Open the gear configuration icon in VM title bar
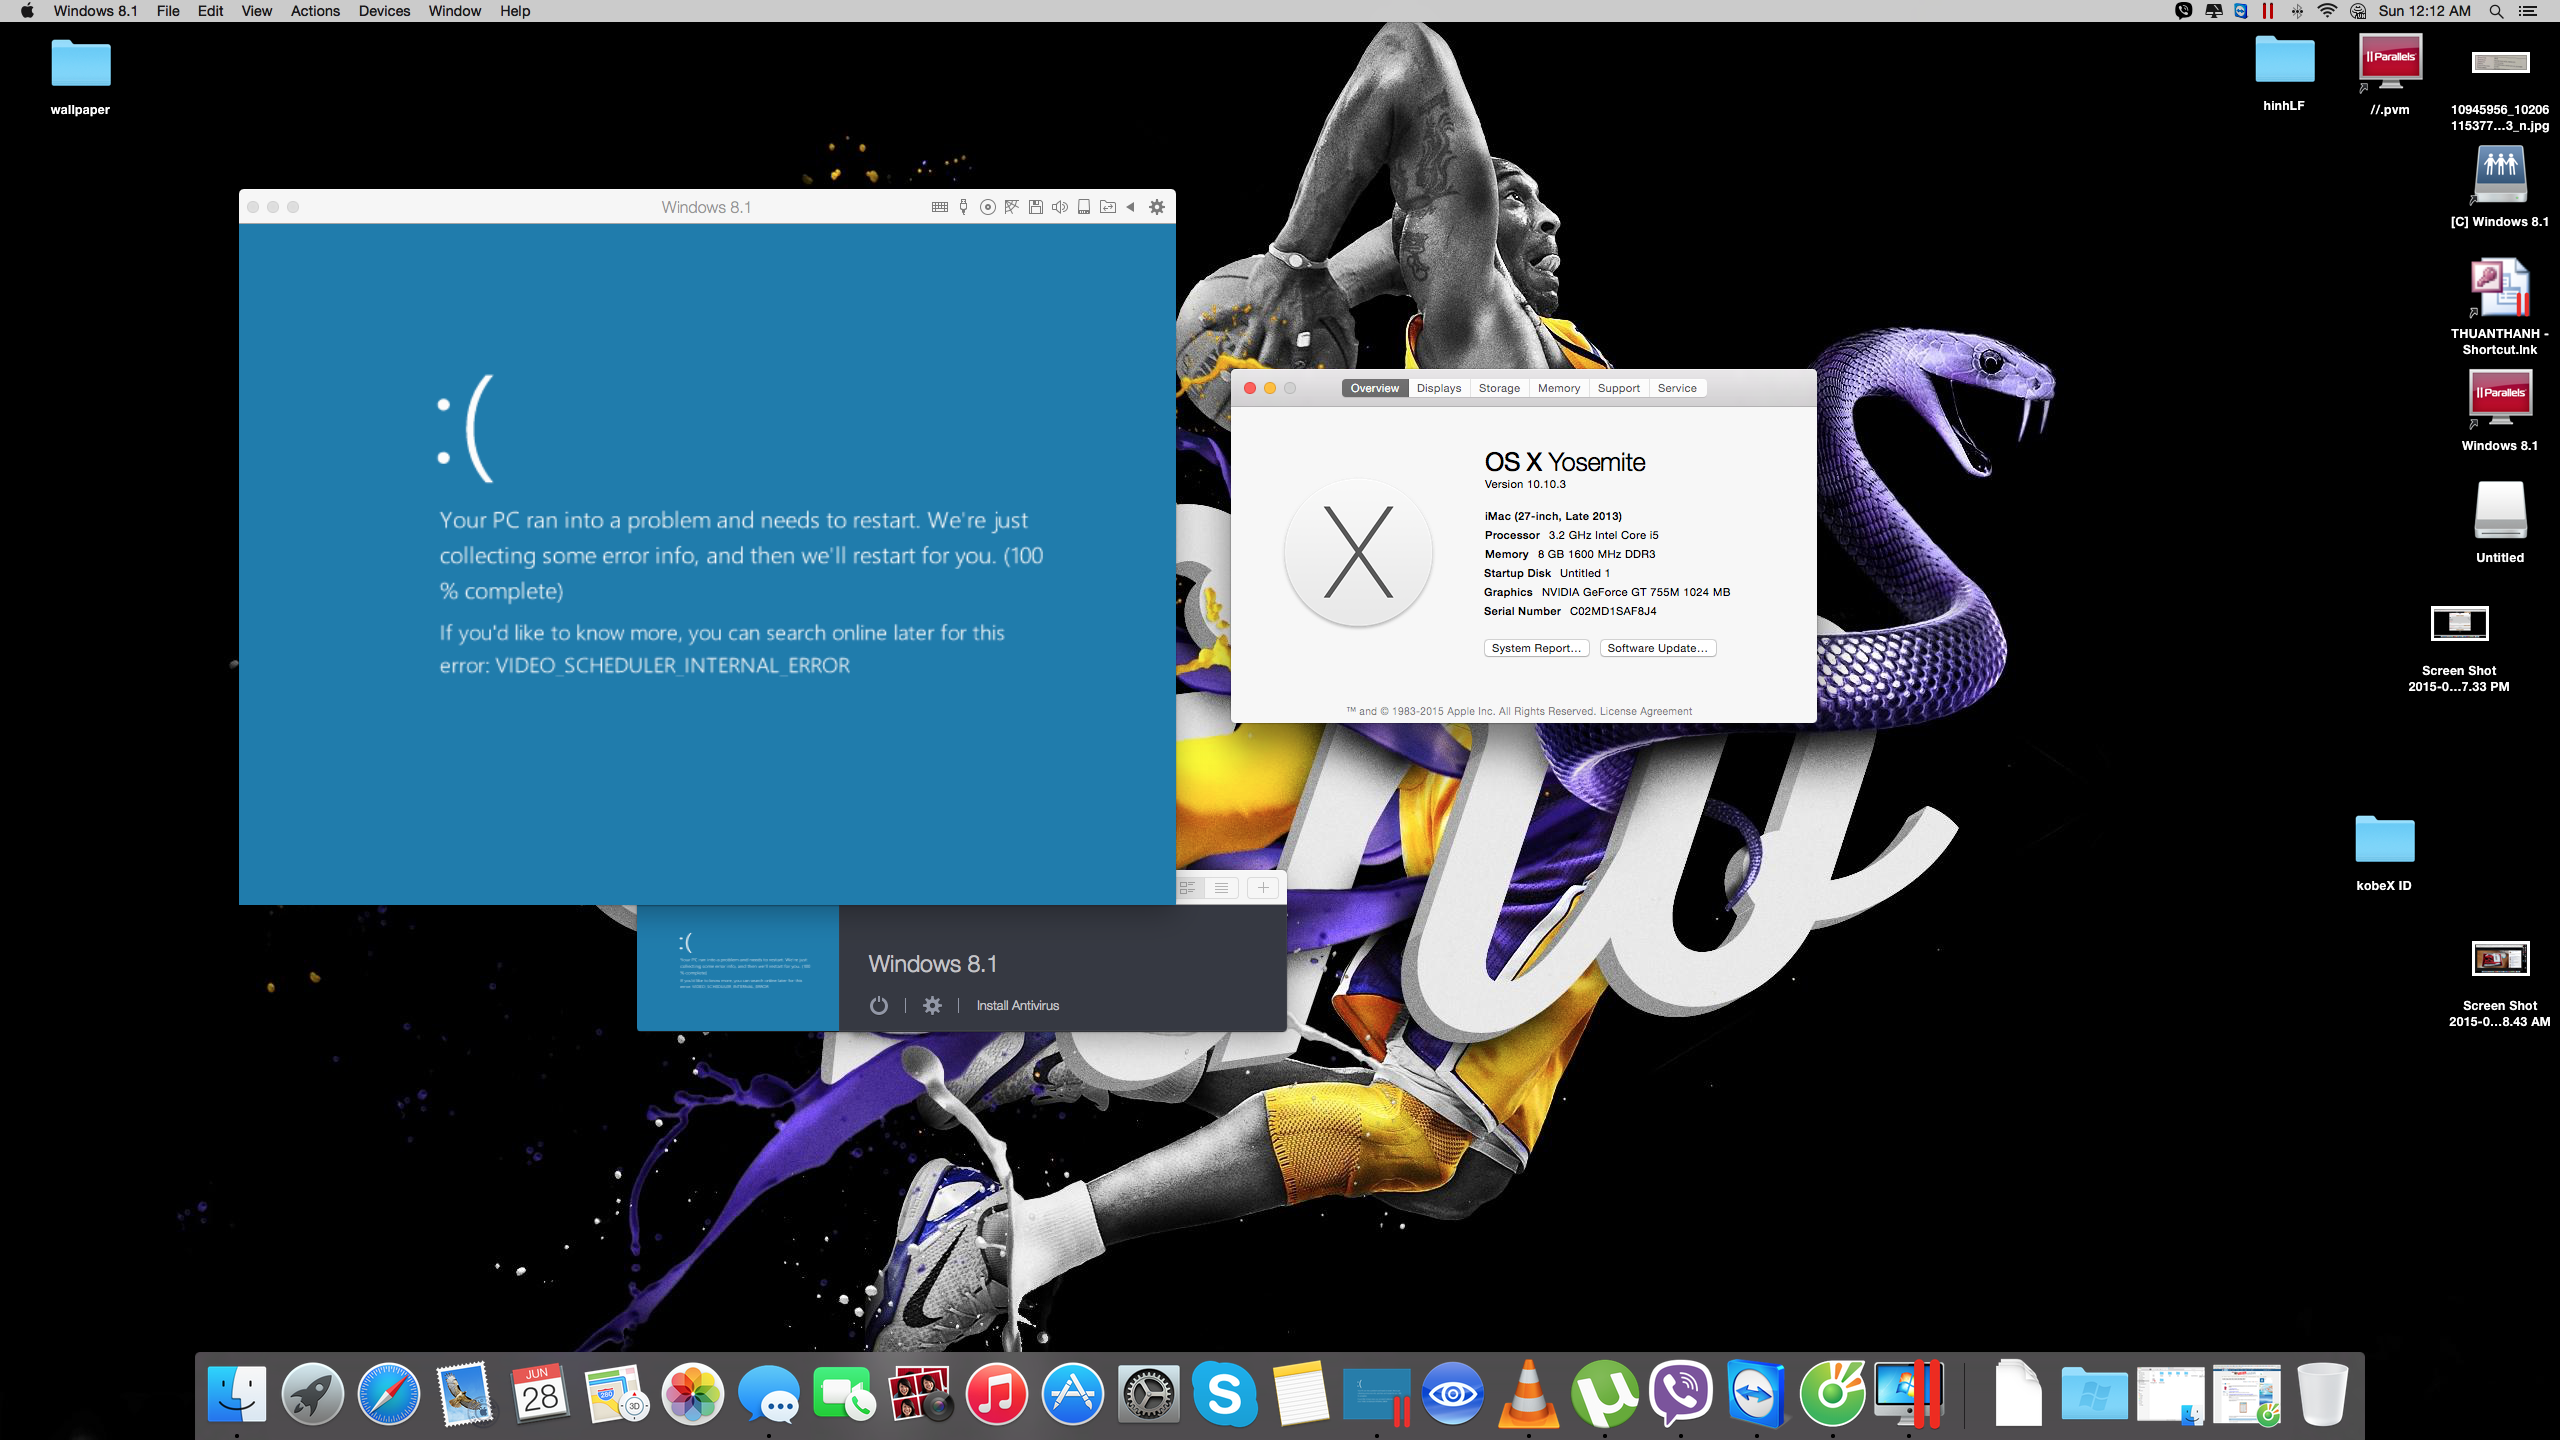This screenshot has width=2560, height=1440. [x=1156, y=207]
